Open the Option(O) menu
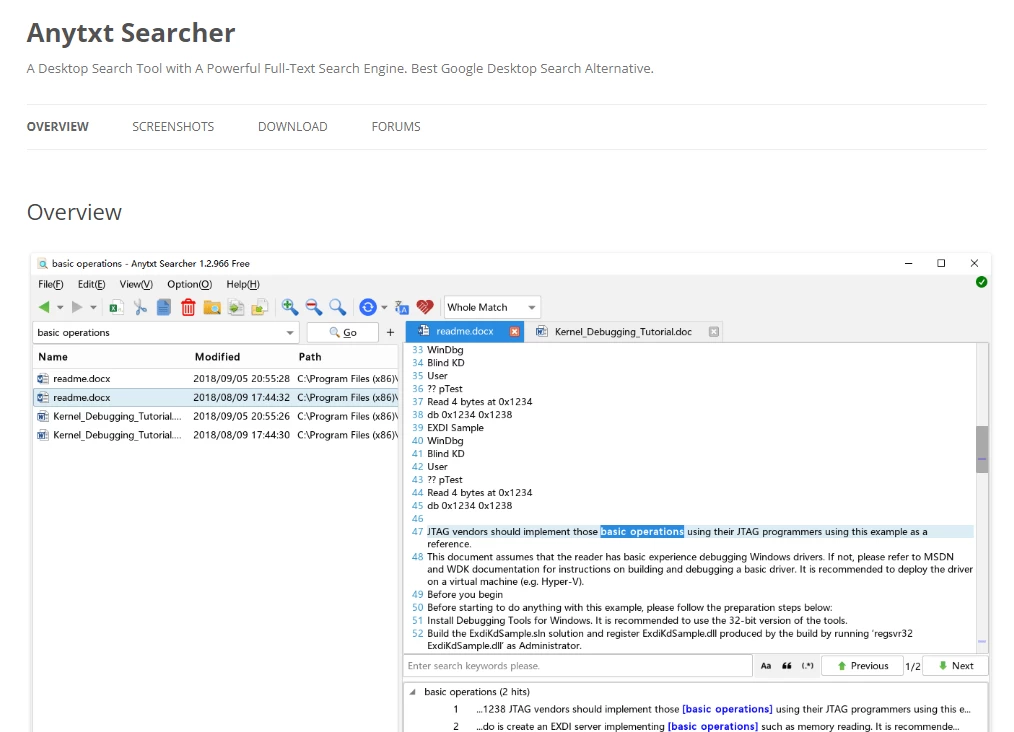Screen dimensions: 1014x732 point(189,285)
